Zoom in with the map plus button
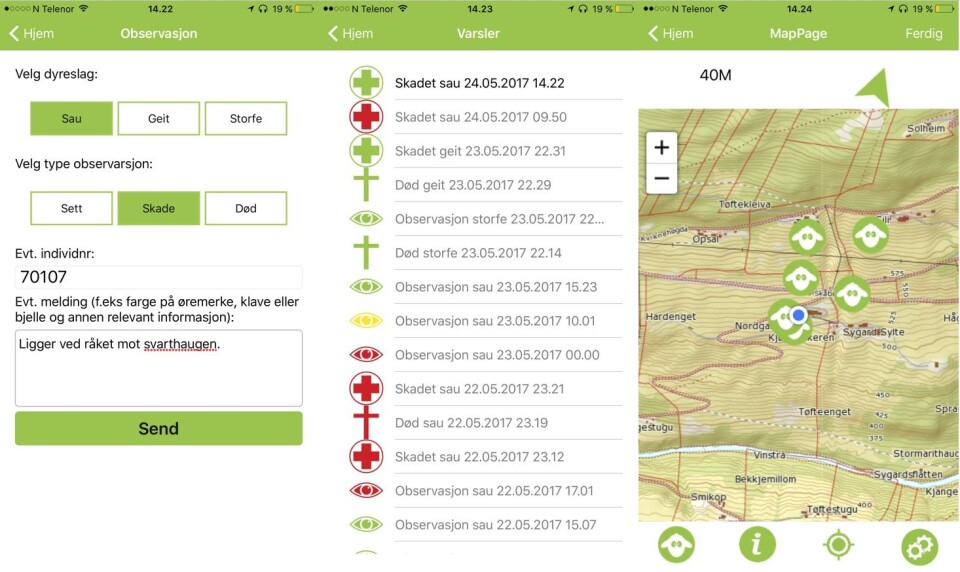Viewport: 960px width, 572px height. click(661, 148)
